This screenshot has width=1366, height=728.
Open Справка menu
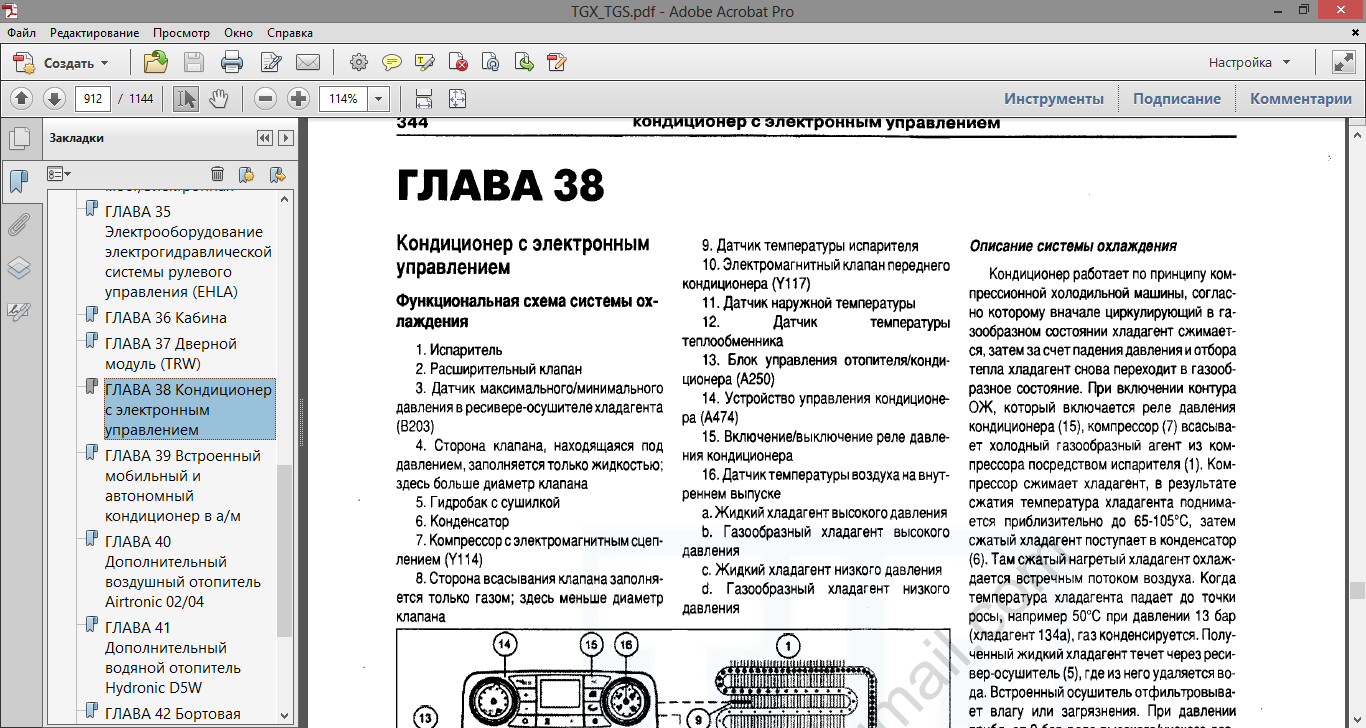click(291, 33)
